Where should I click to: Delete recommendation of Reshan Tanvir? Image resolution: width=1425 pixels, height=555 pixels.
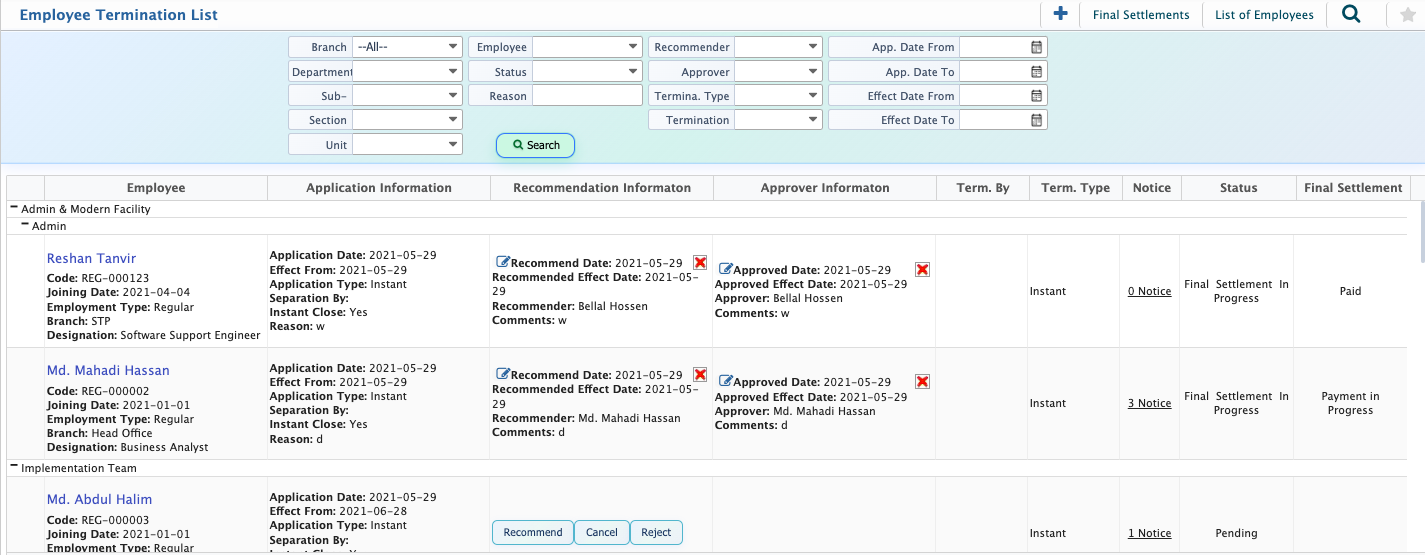700,262
